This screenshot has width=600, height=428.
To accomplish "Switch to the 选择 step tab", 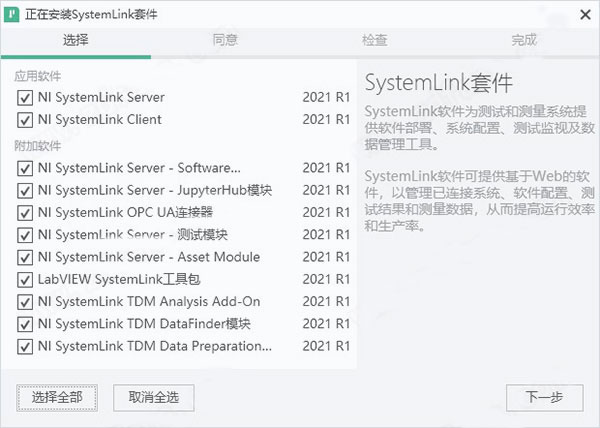I will 75,40.
